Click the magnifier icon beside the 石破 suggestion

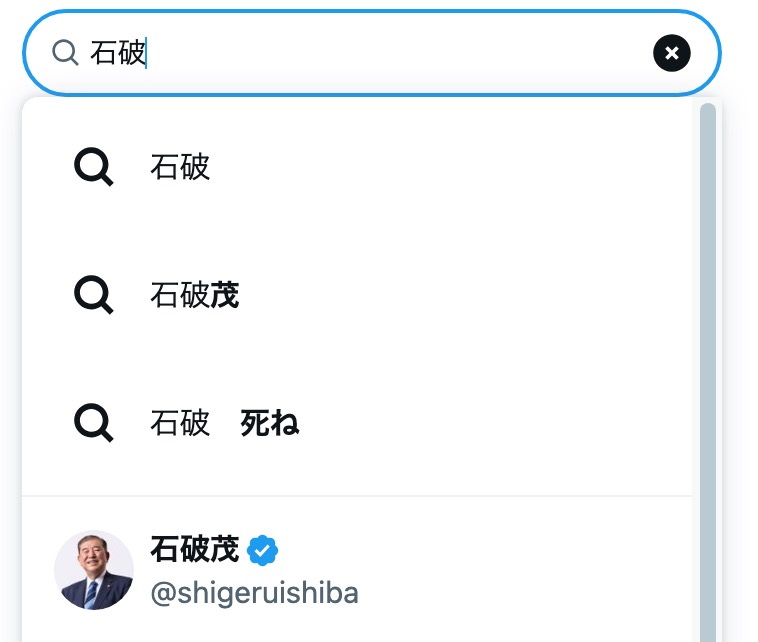click(93, 167)
